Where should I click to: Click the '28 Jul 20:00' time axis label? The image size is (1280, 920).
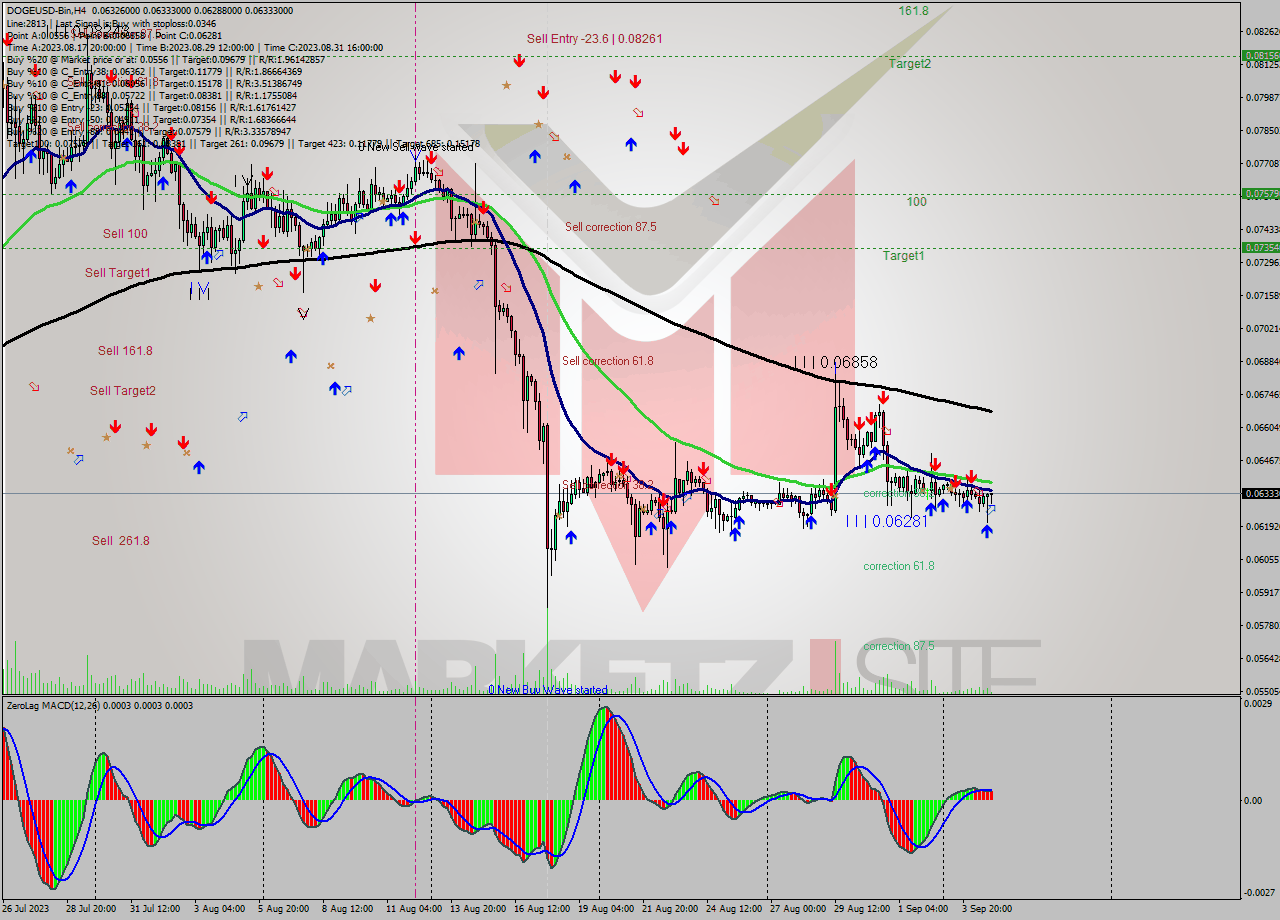90,909
